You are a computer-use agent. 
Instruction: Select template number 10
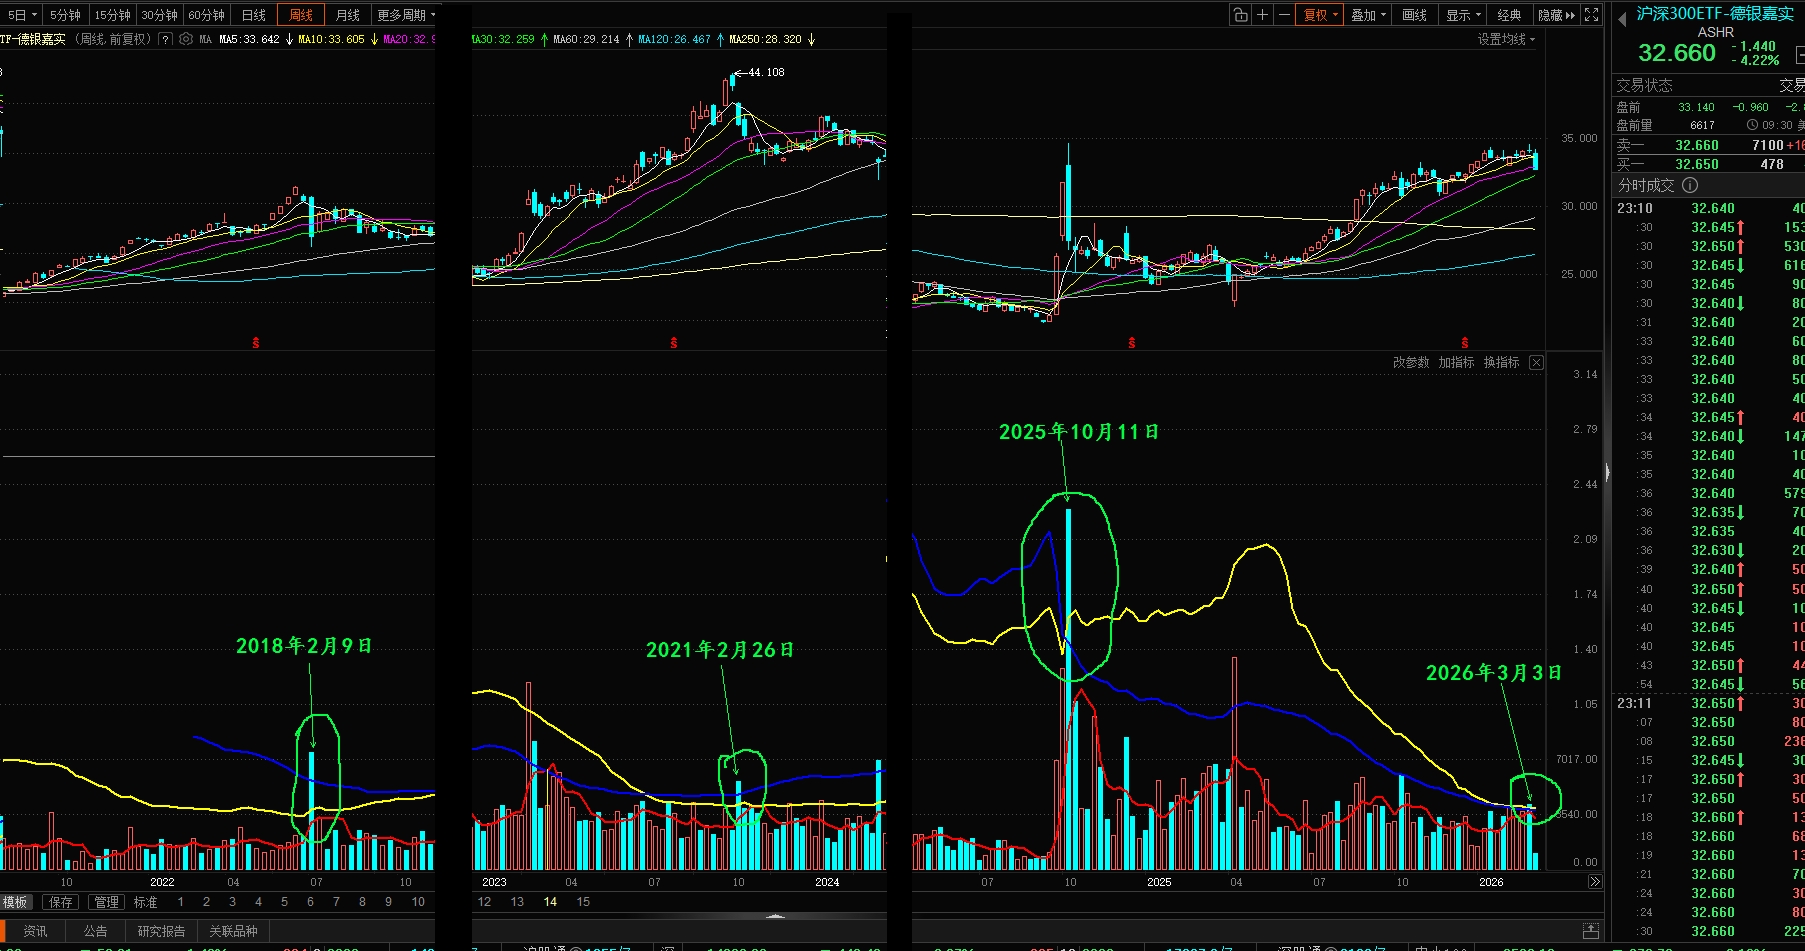coord(418,902)
